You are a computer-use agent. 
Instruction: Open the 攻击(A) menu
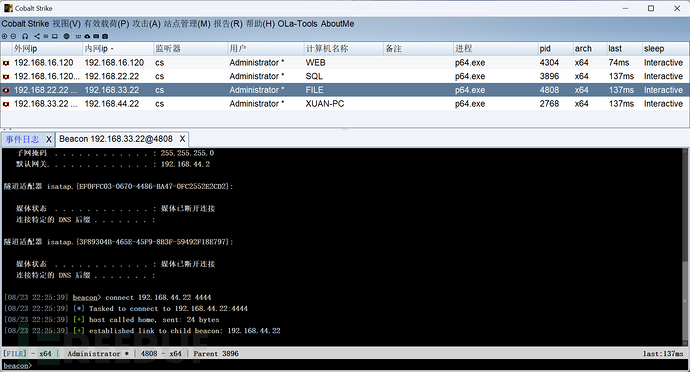point(147,24)
